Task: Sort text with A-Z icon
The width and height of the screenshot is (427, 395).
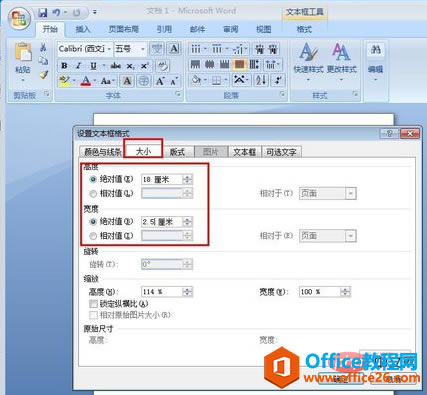Action: click(261, 80)
